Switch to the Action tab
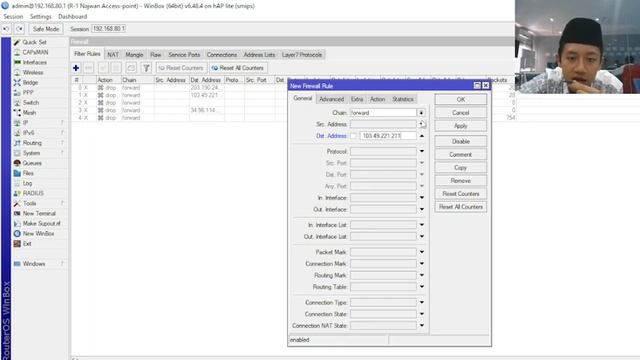Image resolution: width=640 pixels, height=360 pixels. click(377, 99)
